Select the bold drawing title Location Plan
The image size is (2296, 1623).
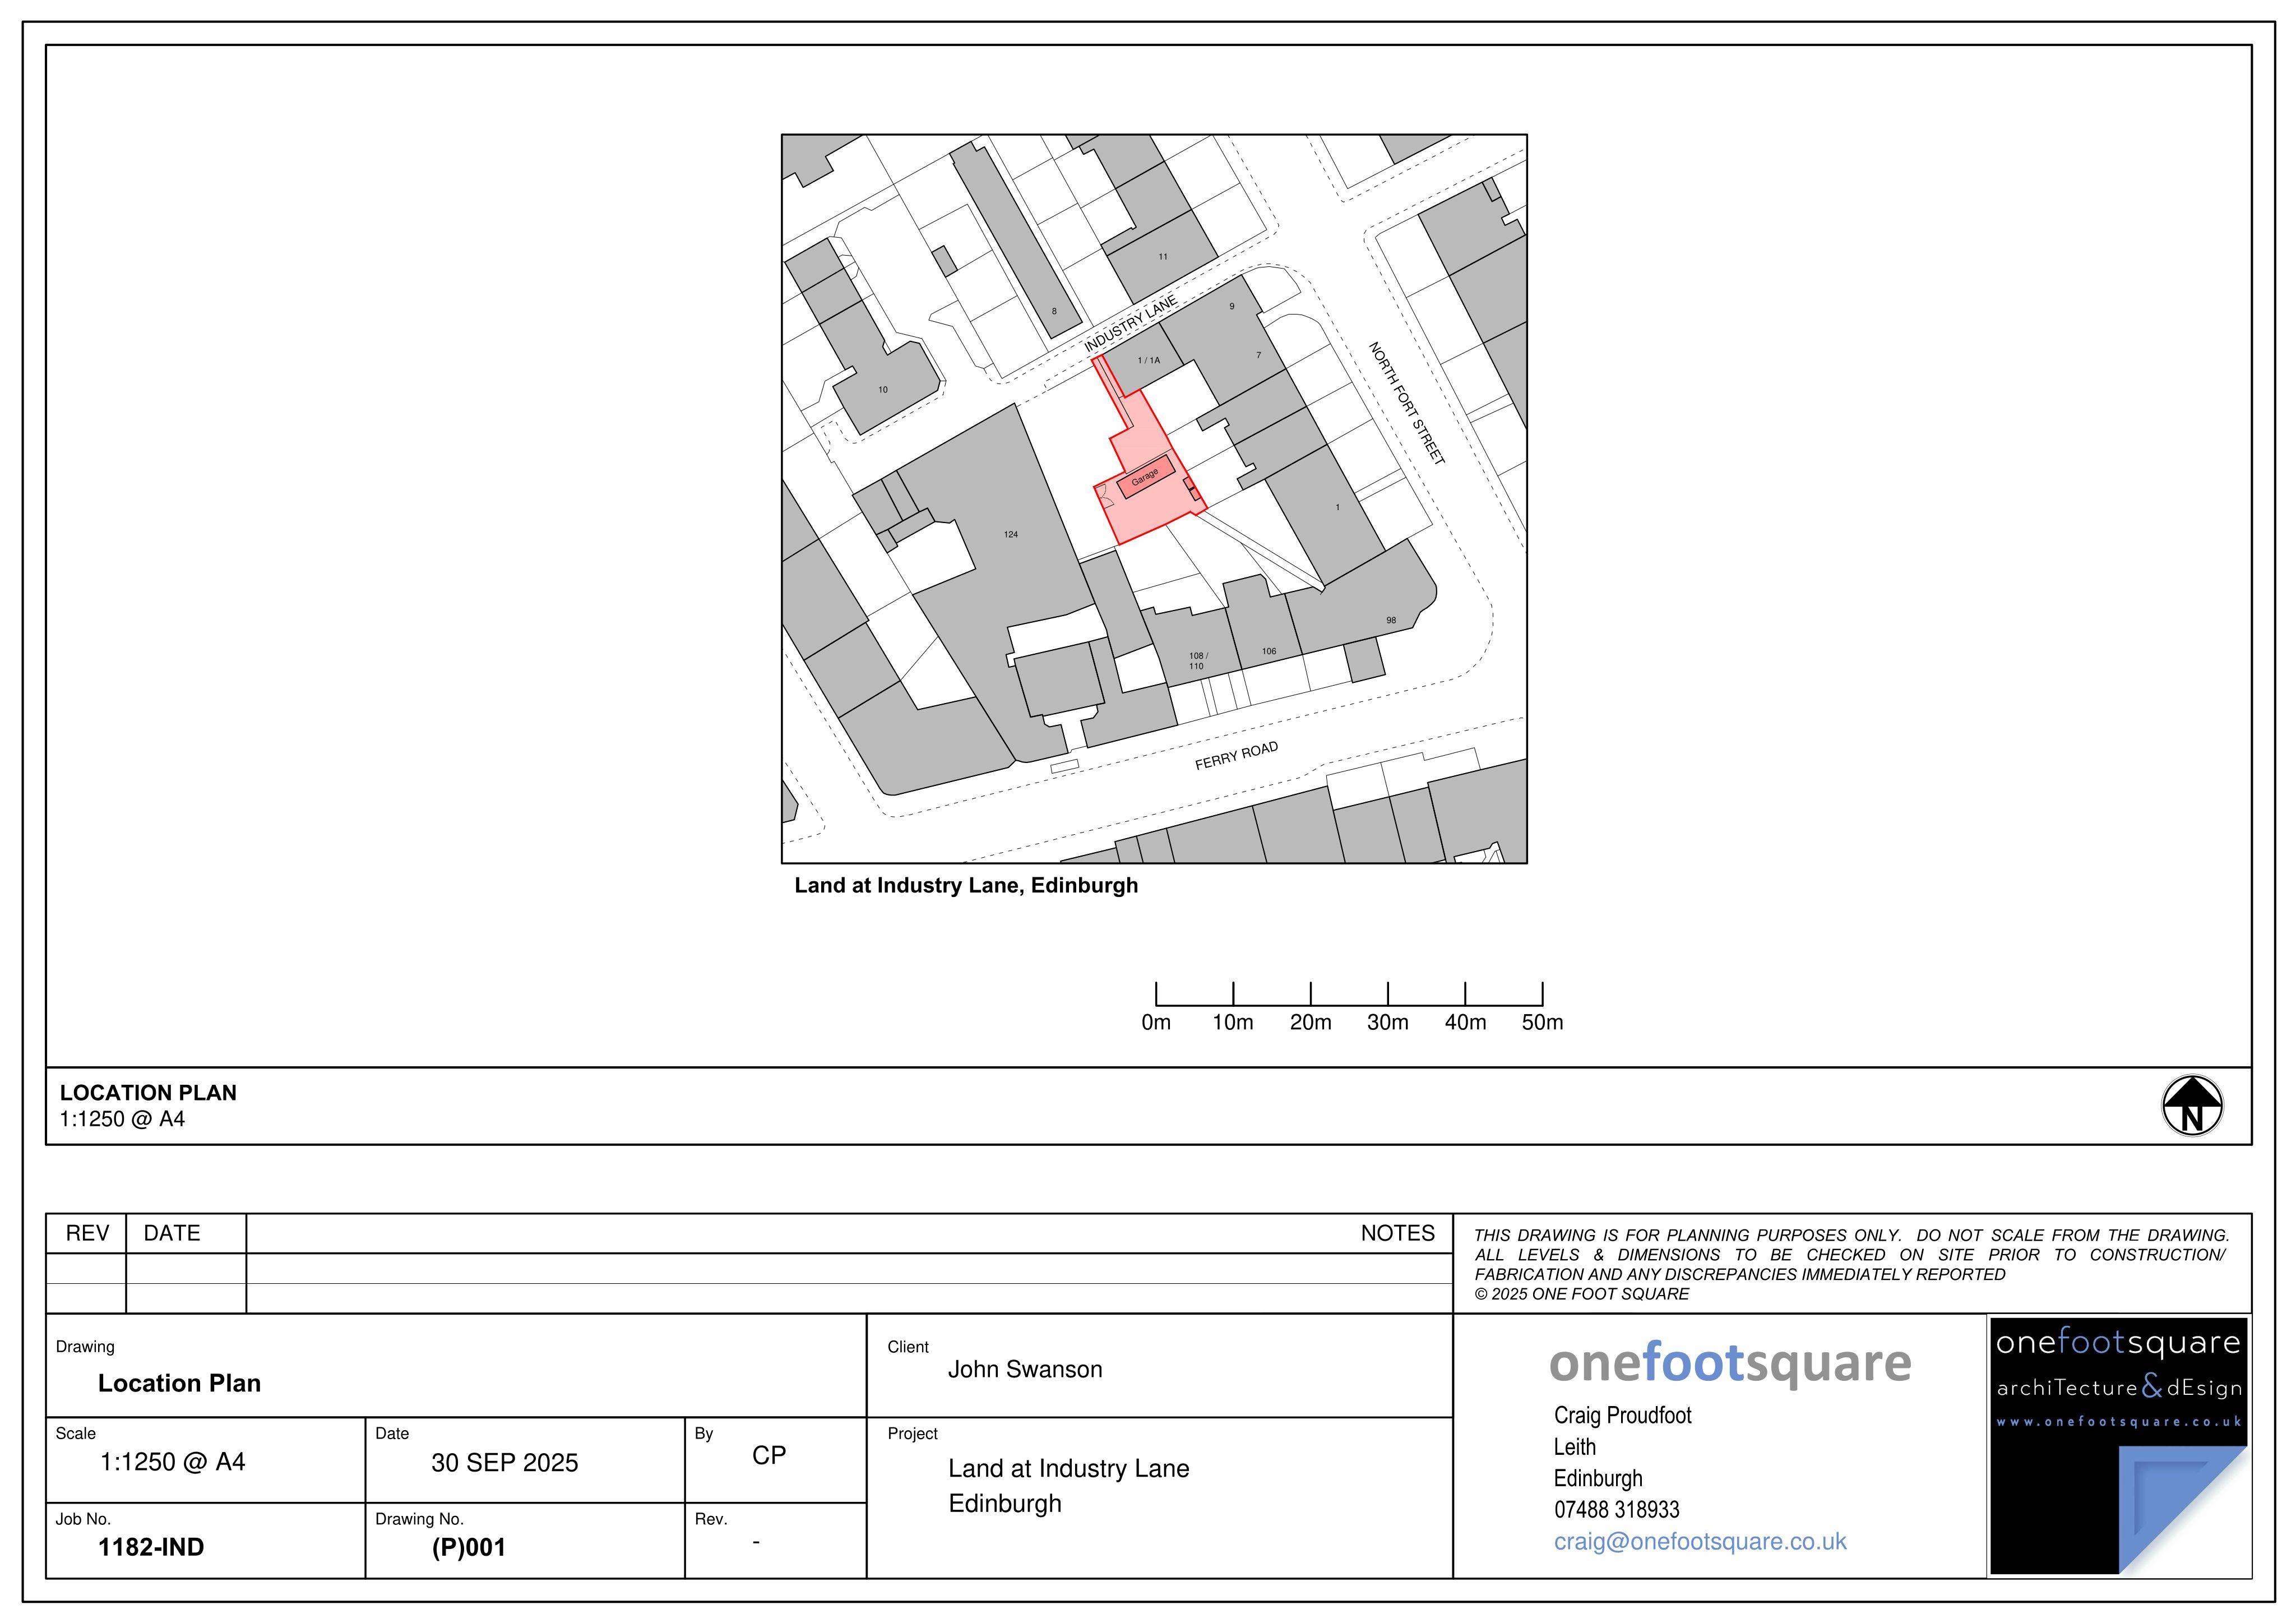click(179, 1384)
